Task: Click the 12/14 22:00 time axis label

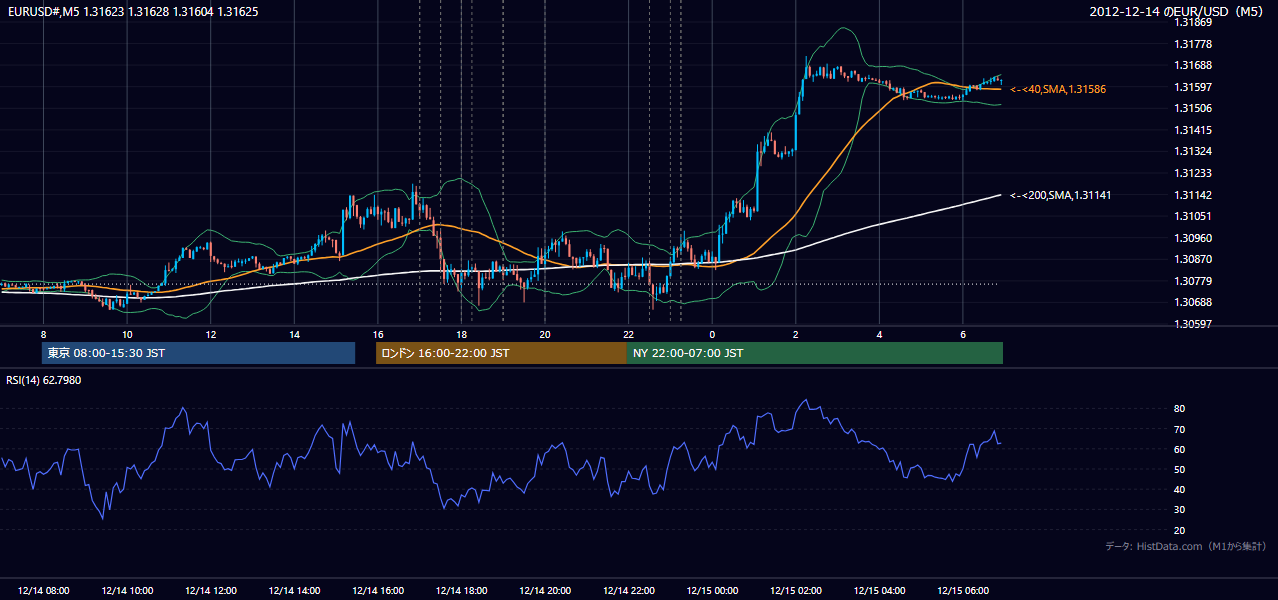Action: click(629, 591)
